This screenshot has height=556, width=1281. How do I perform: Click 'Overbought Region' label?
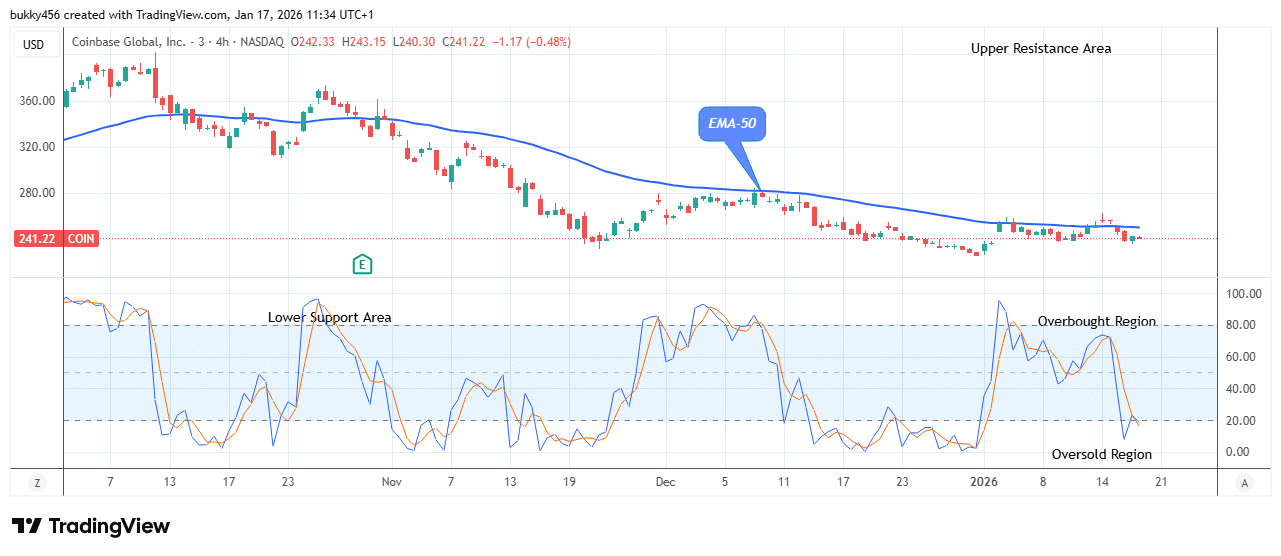(1097, 321)
